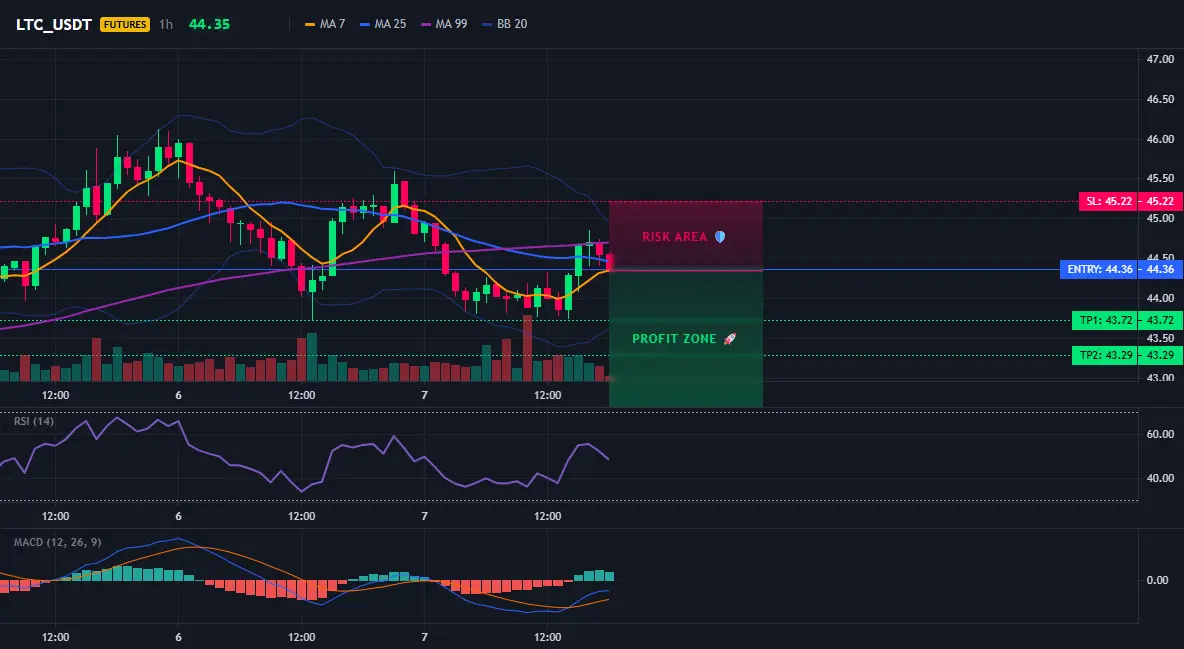Screen dimensions: 1184x649
Task: Toggle the MA 7 legend item
Action: (x=325, y=24)
